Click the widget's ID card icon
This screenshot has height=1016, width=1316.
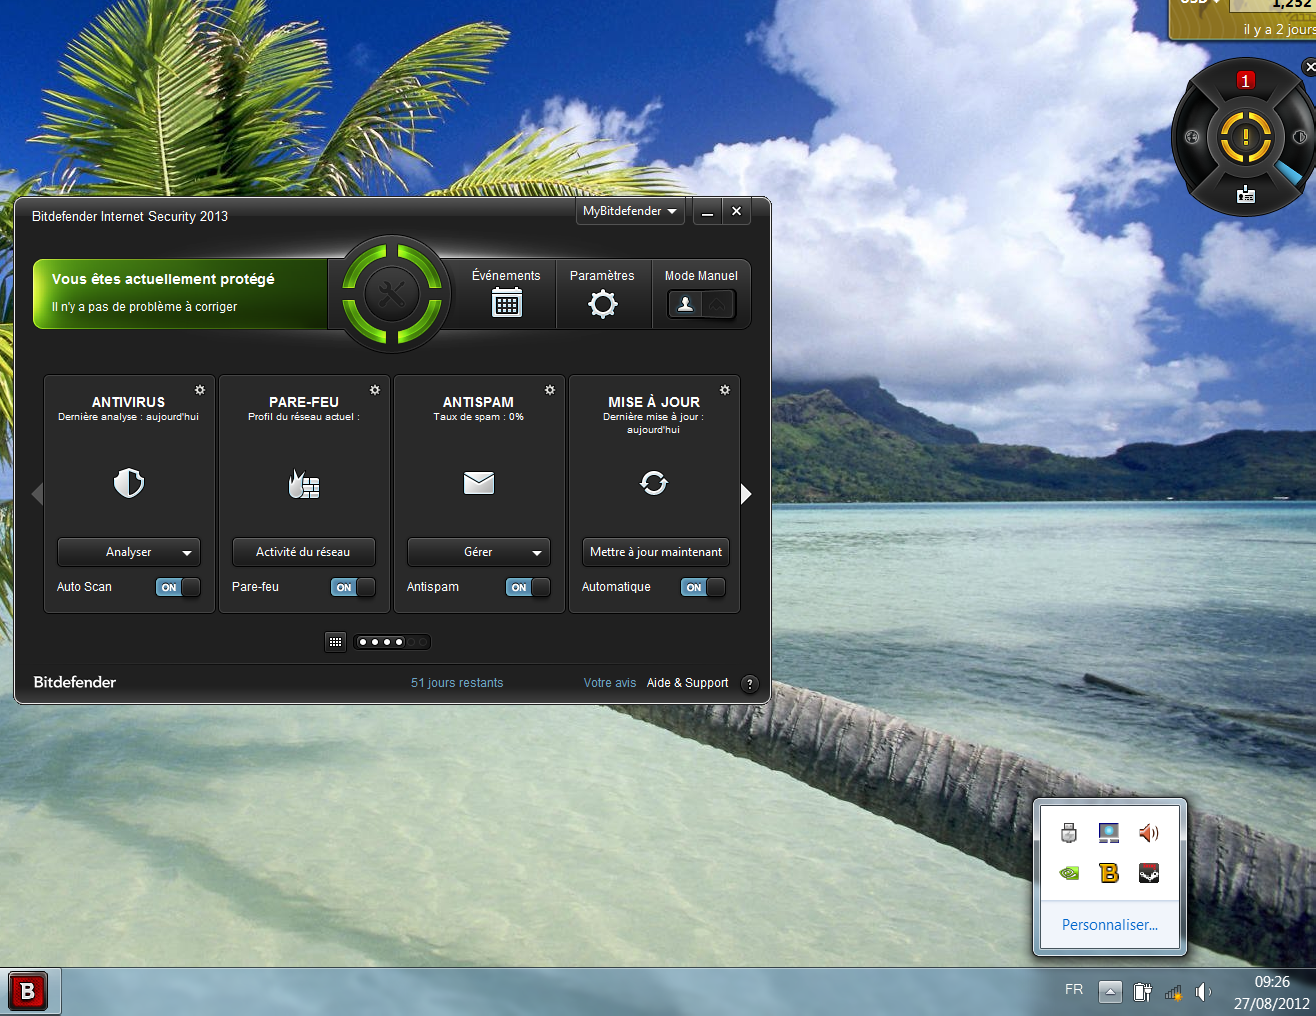[1246, 195]
